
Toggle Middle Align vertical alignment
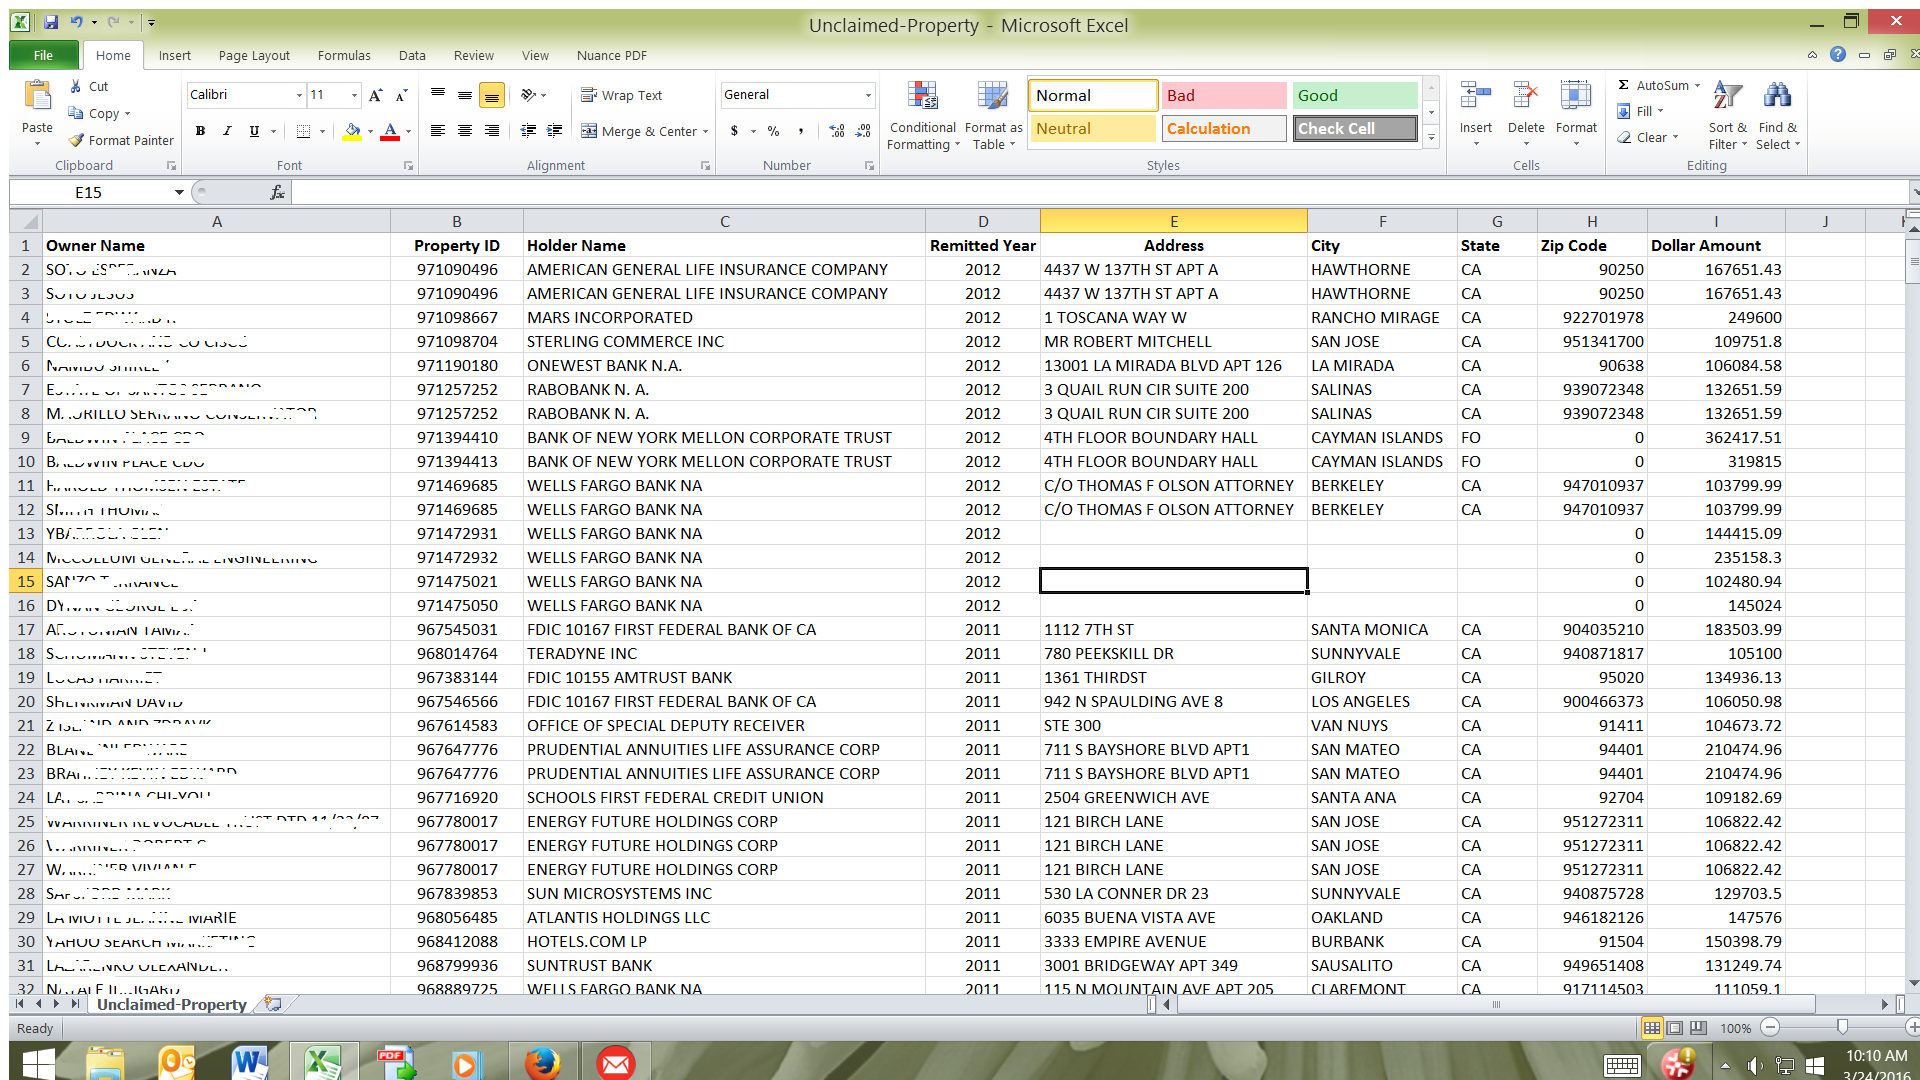coord(464,95)
